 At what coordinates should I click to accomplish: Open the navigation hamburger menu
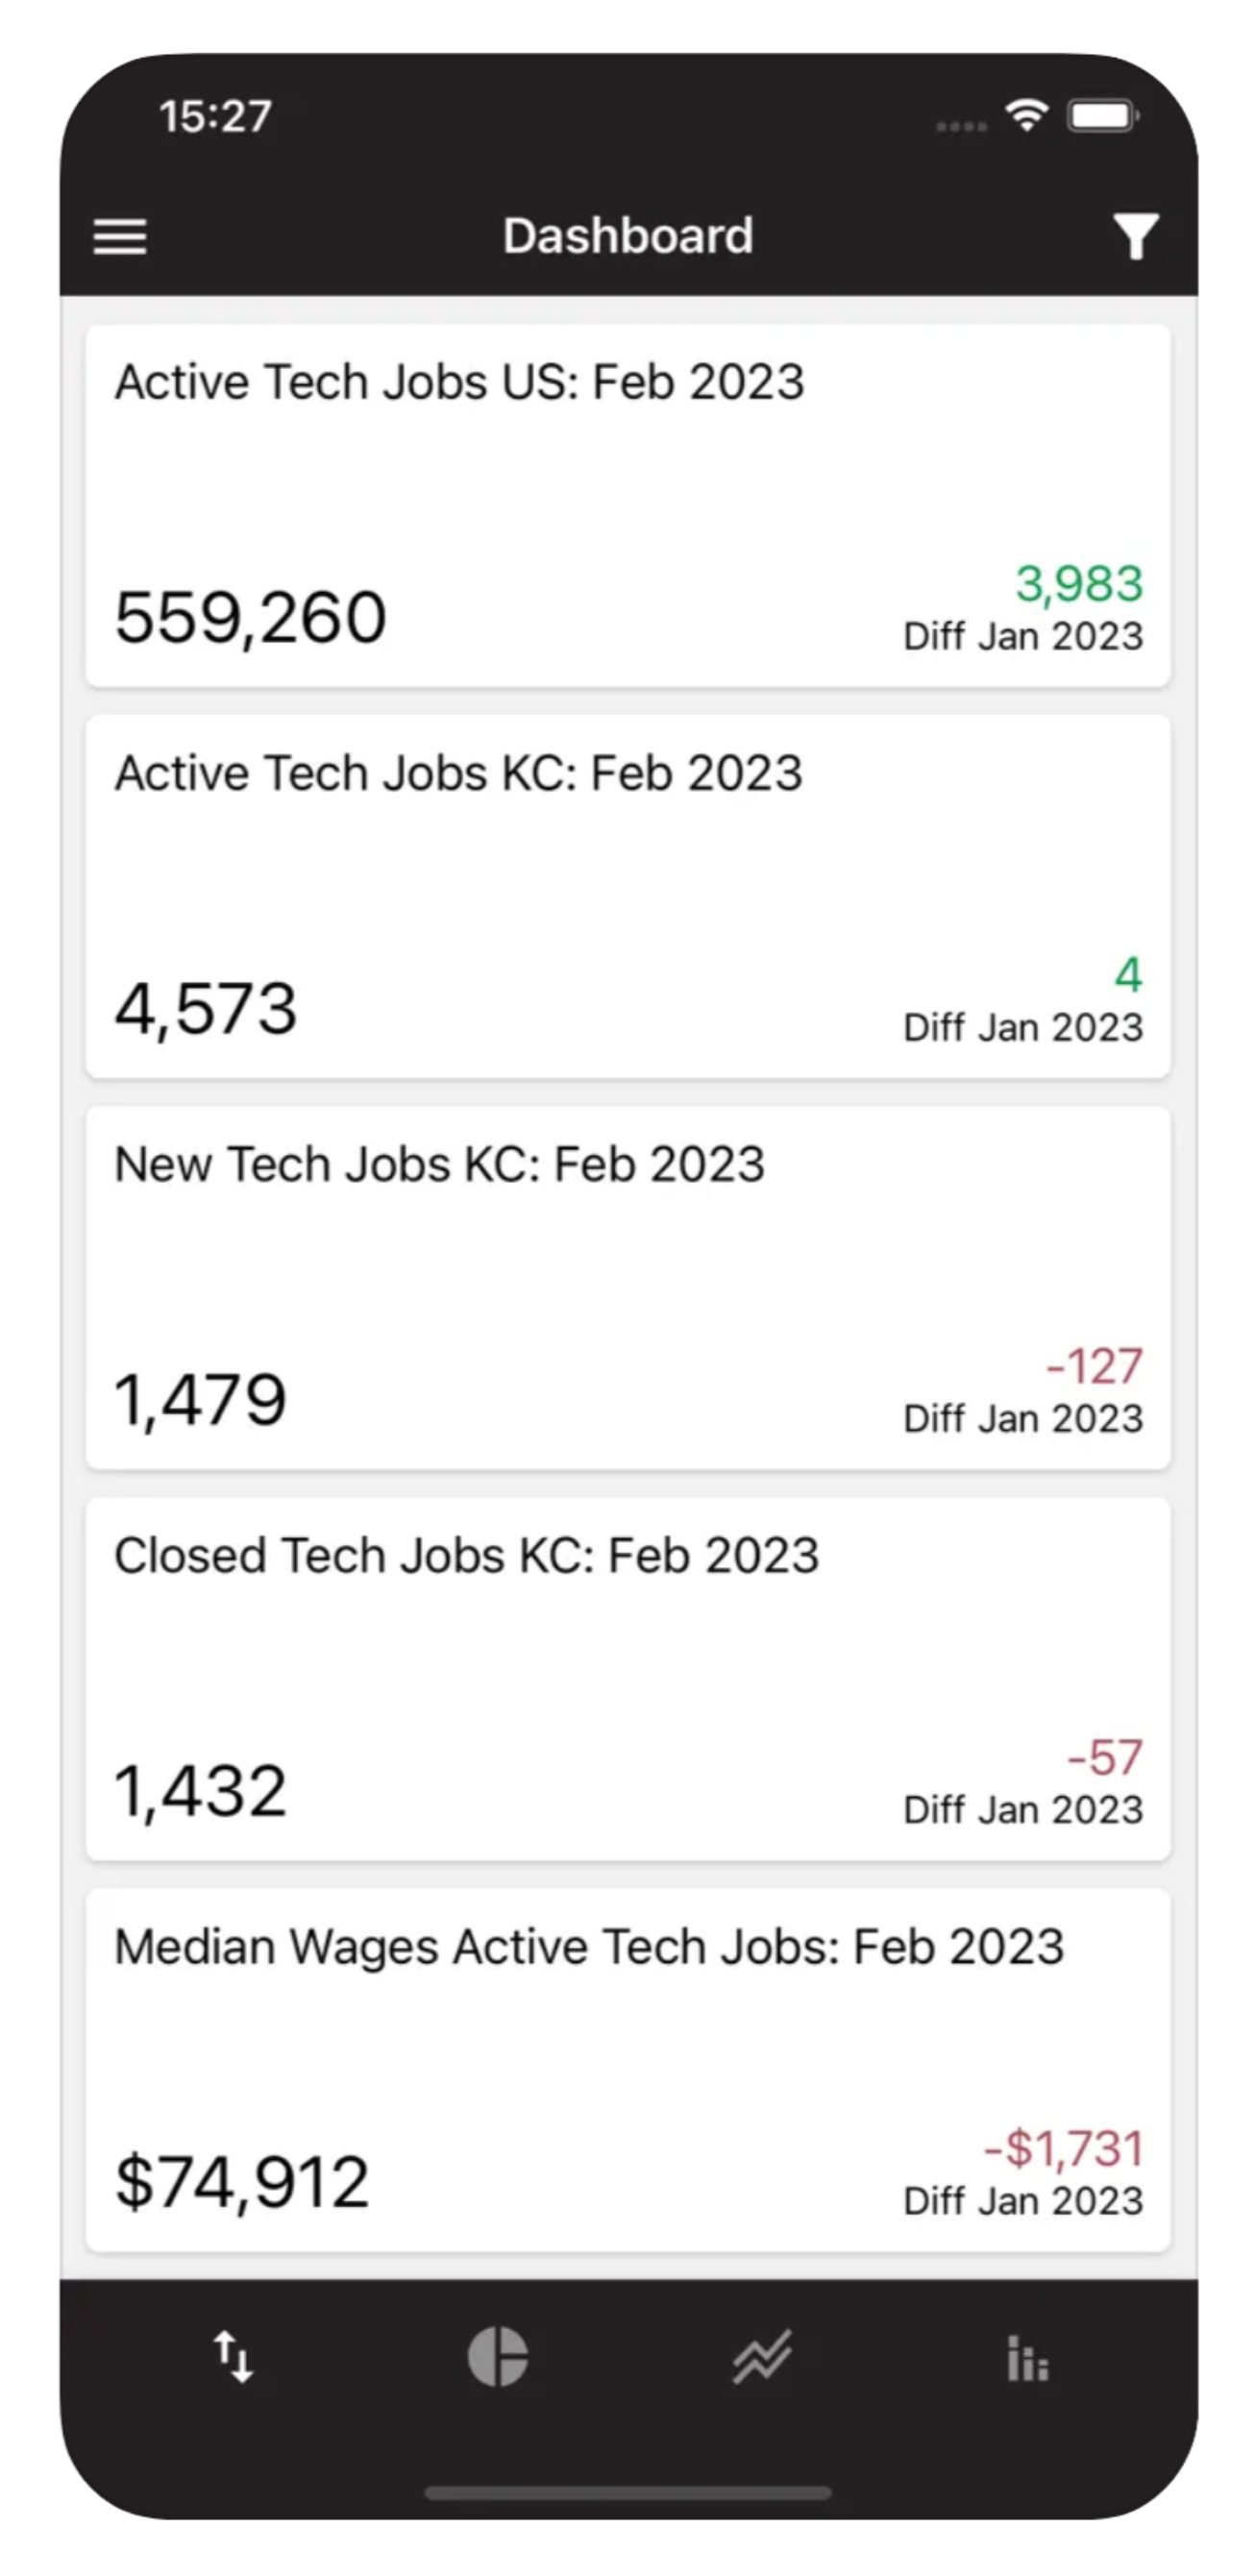point(119,237)
